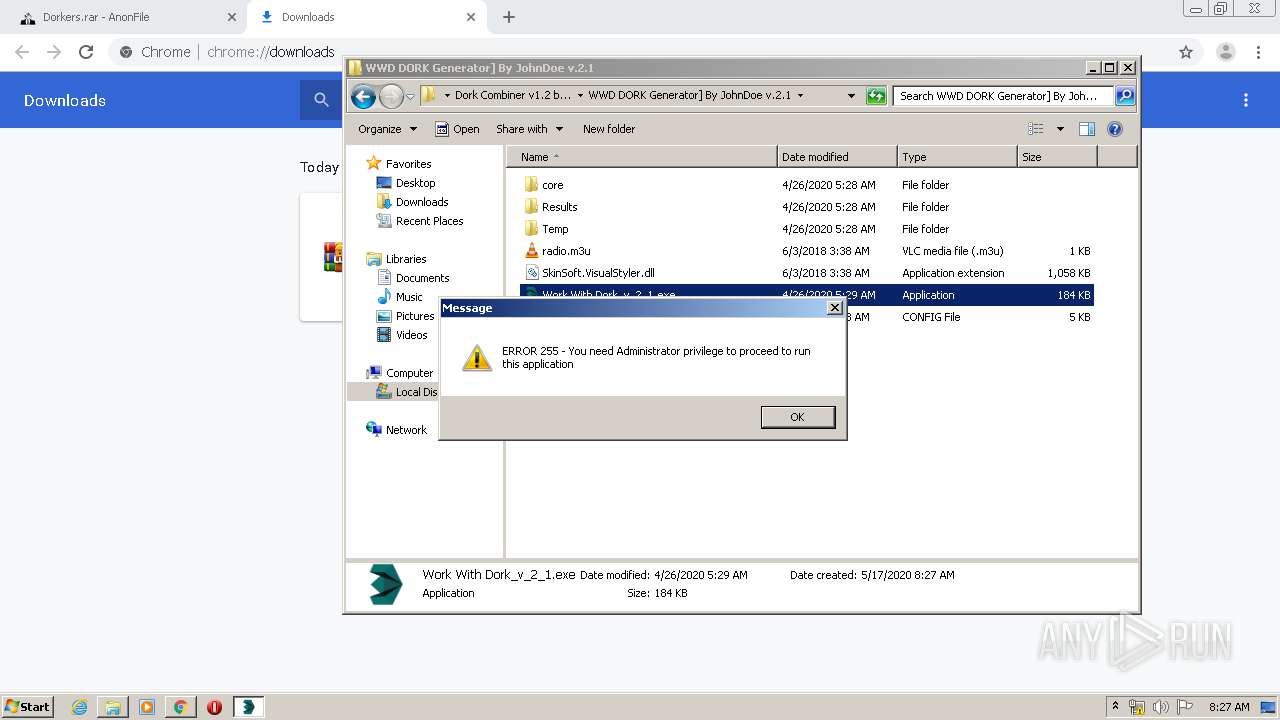Open the Organize menu
1280x720 pixels.
click(x=387, y=129)
